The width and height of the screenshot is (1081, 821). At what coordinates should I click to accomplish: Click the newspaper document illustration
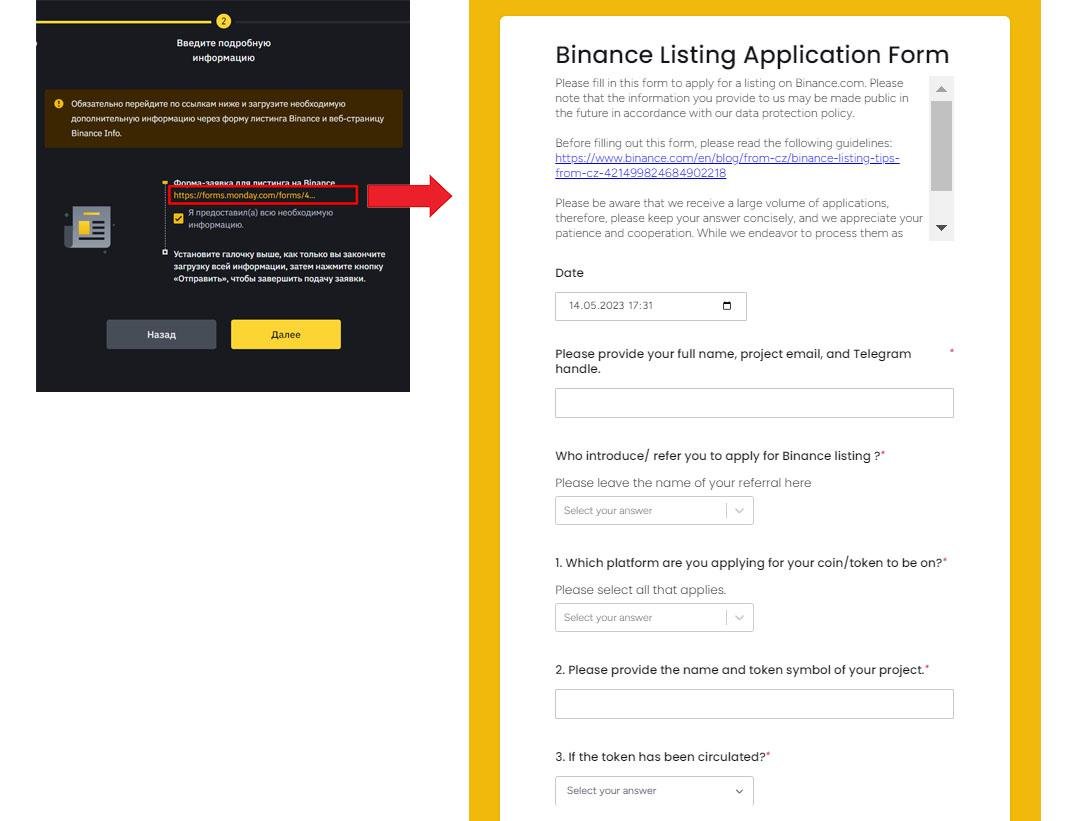pos(90,225)
